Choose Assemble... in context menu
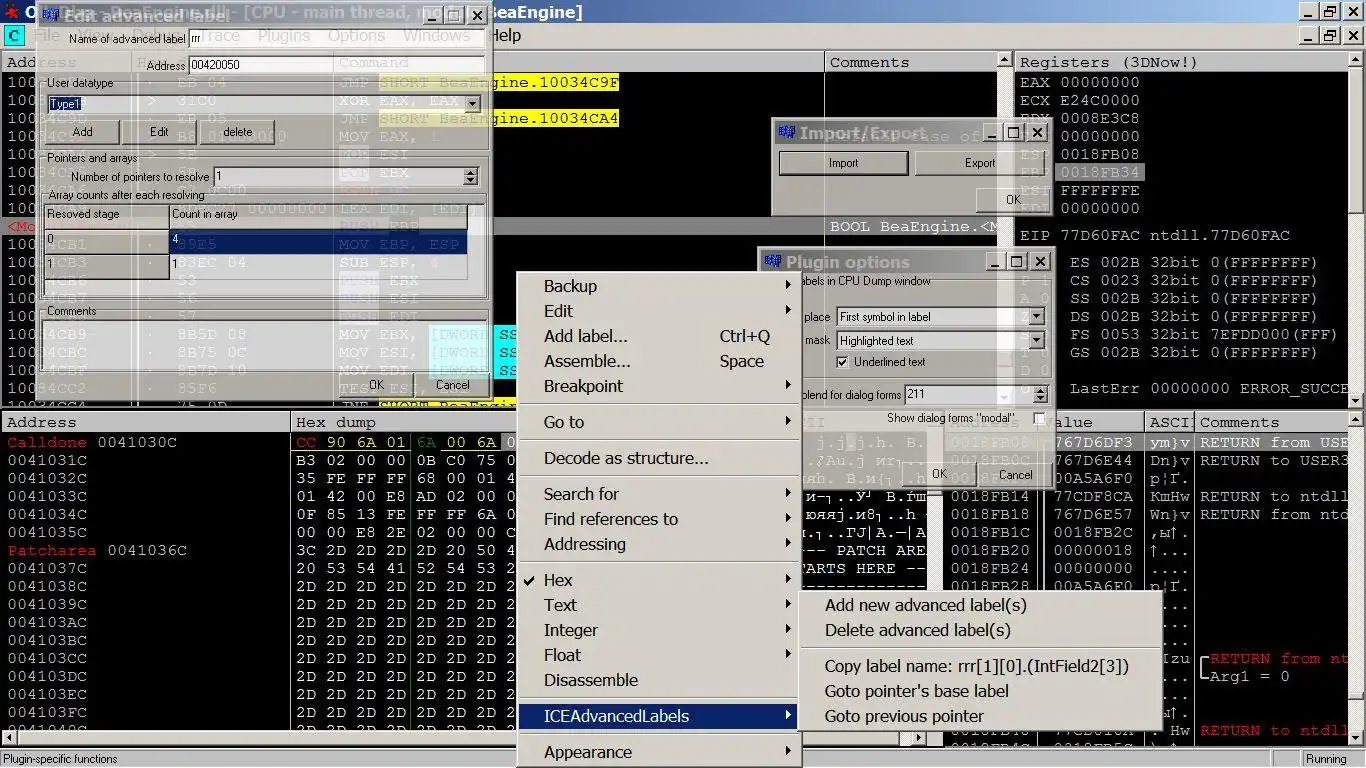The height and width of the screenshot is (768, 1366). tap(660, 361)
